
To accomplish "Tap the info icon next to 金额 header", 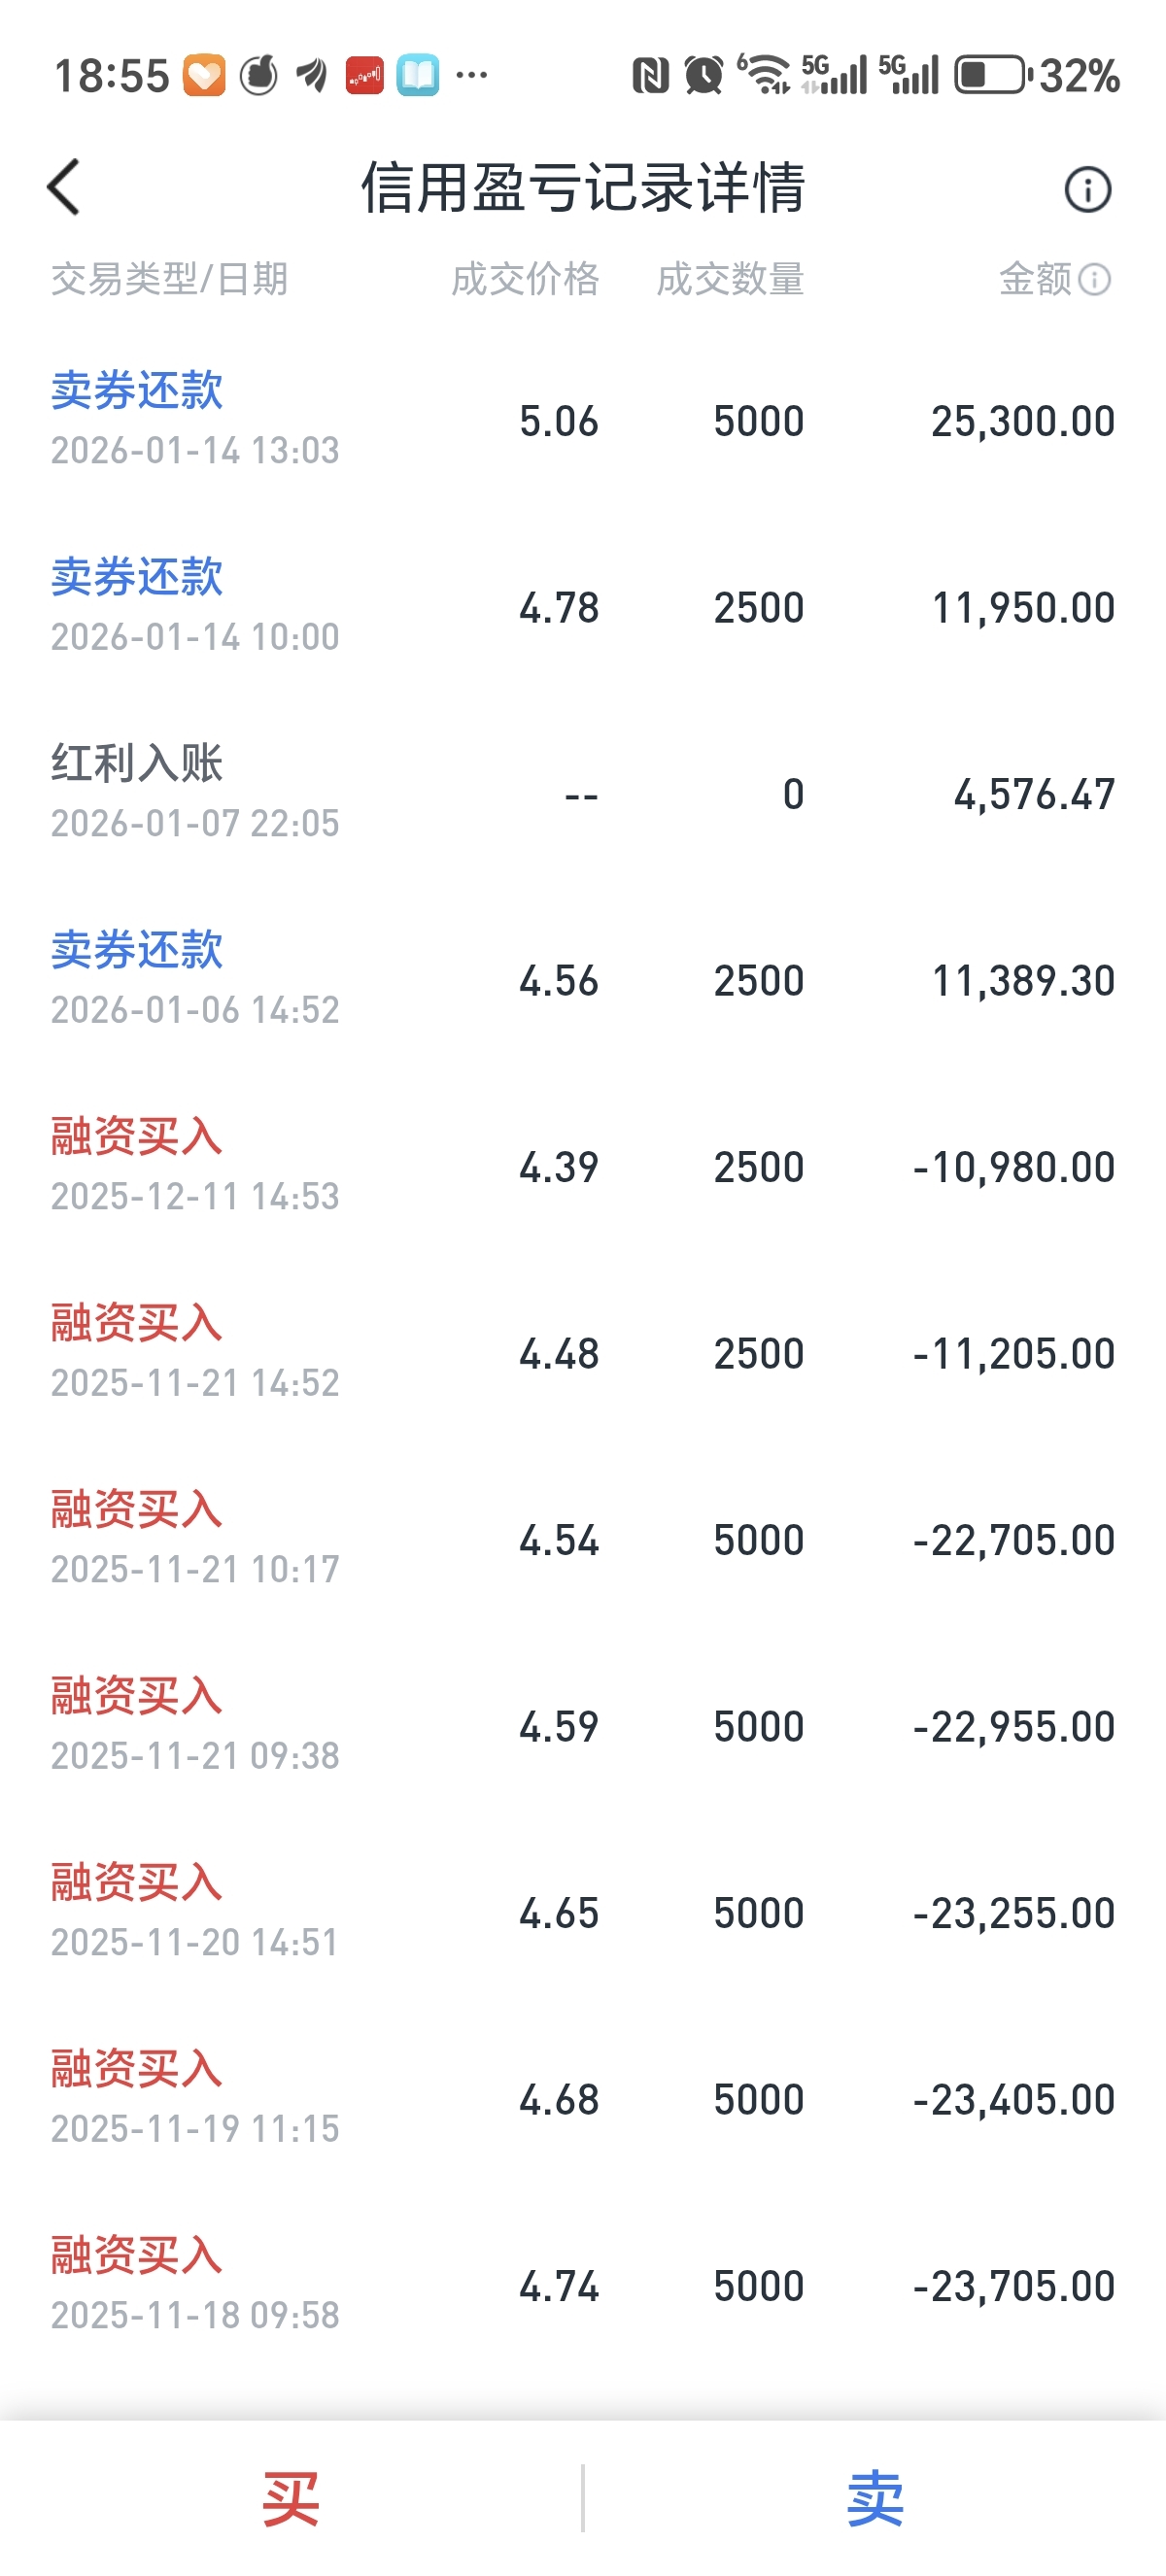I will tap(1094, 279).
